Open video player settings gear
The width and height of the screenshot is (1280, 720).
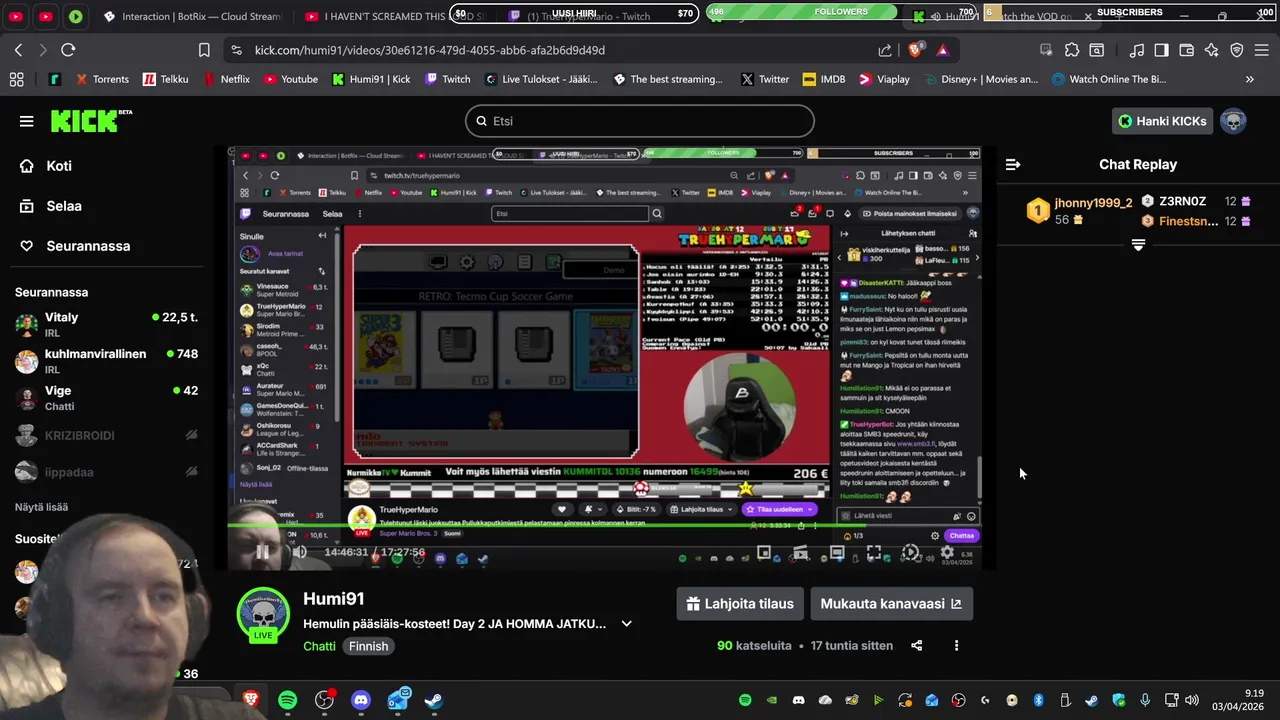pyautogui.click(x=947, y=552)
